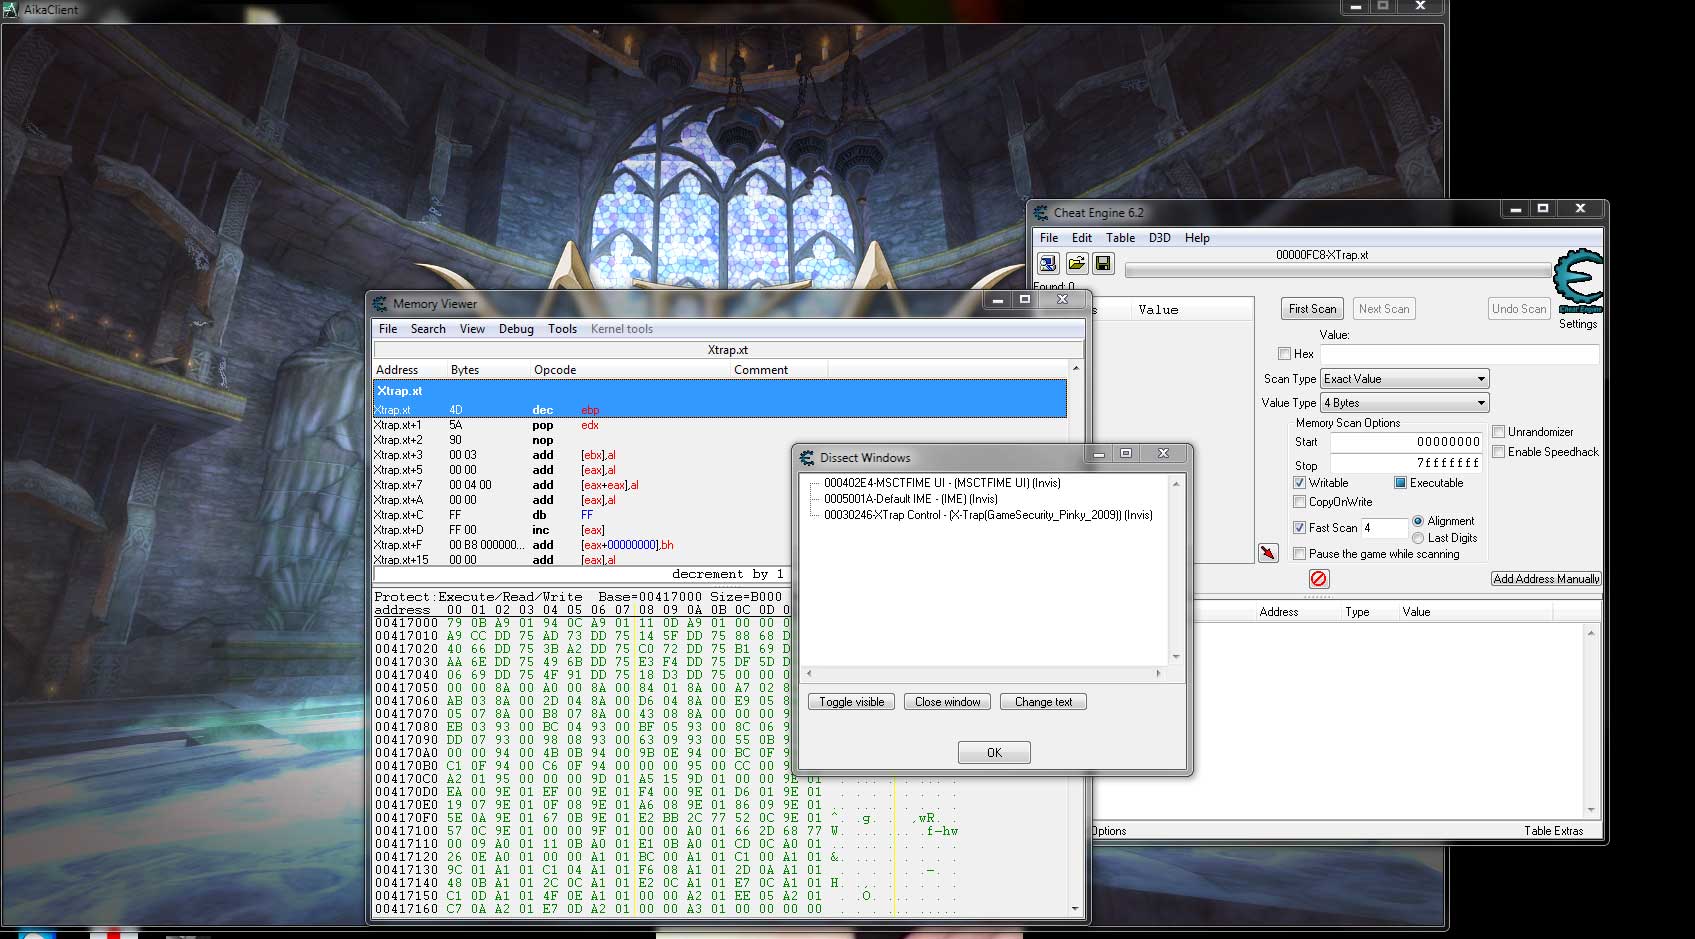Click the Change text button
This screenshot has width=1695, height=939.
tap(1043, 702)
